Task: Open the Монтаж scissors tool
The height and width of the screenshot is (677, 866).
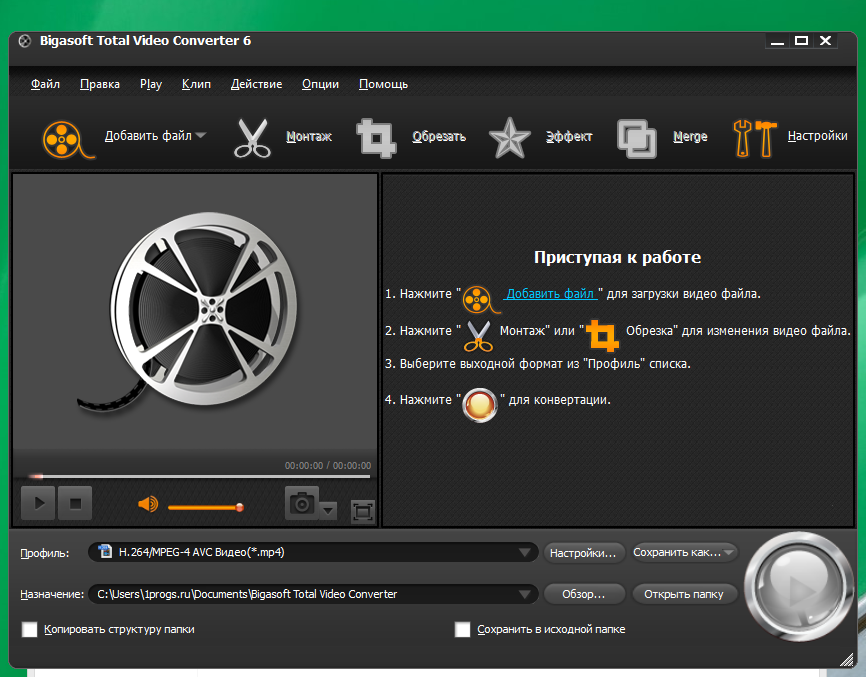Action: click(251, 136)
